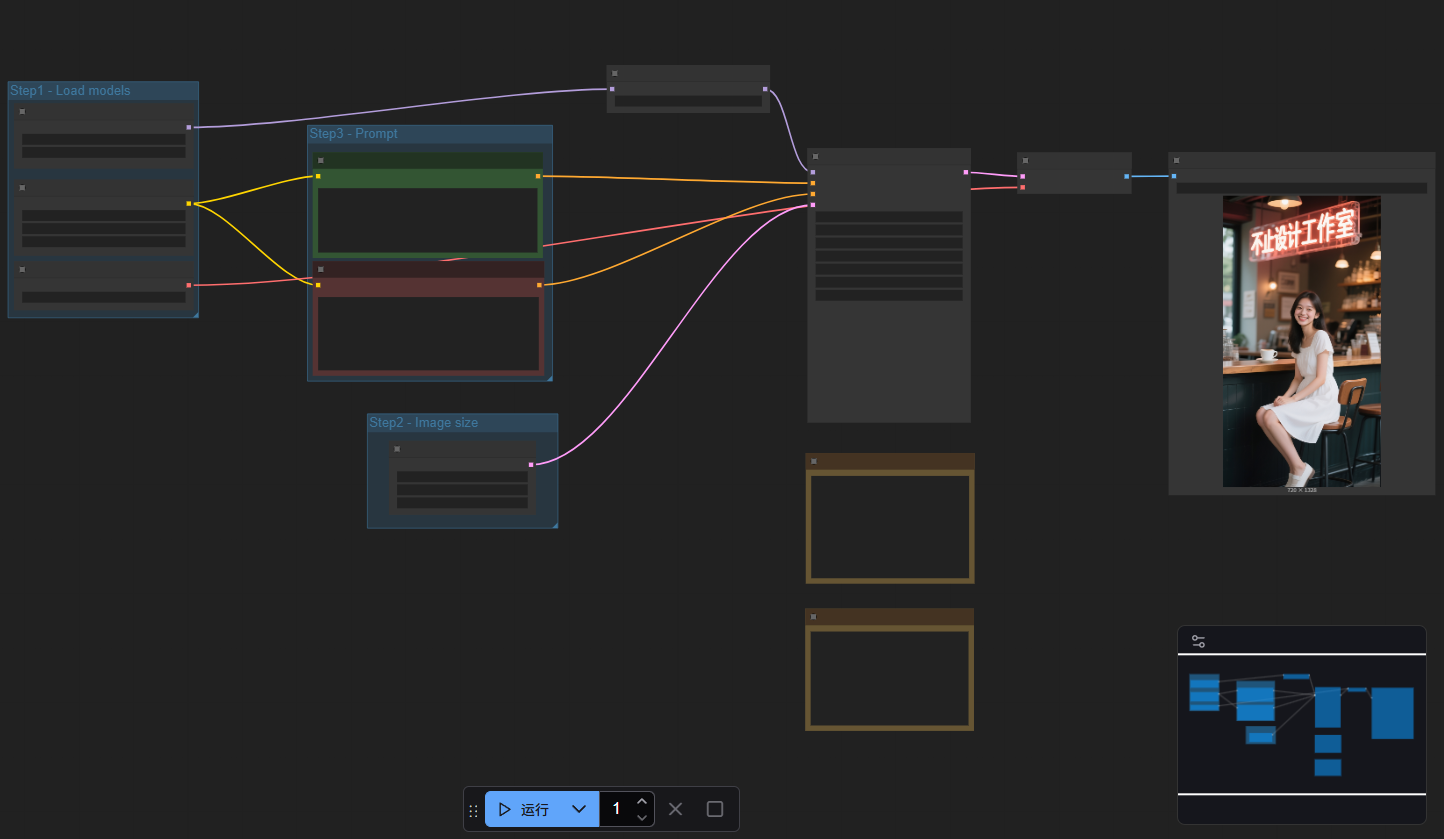Select the Step2 - Image size group title
This screenshot has width=1444, height=839.
coord(423,423)
